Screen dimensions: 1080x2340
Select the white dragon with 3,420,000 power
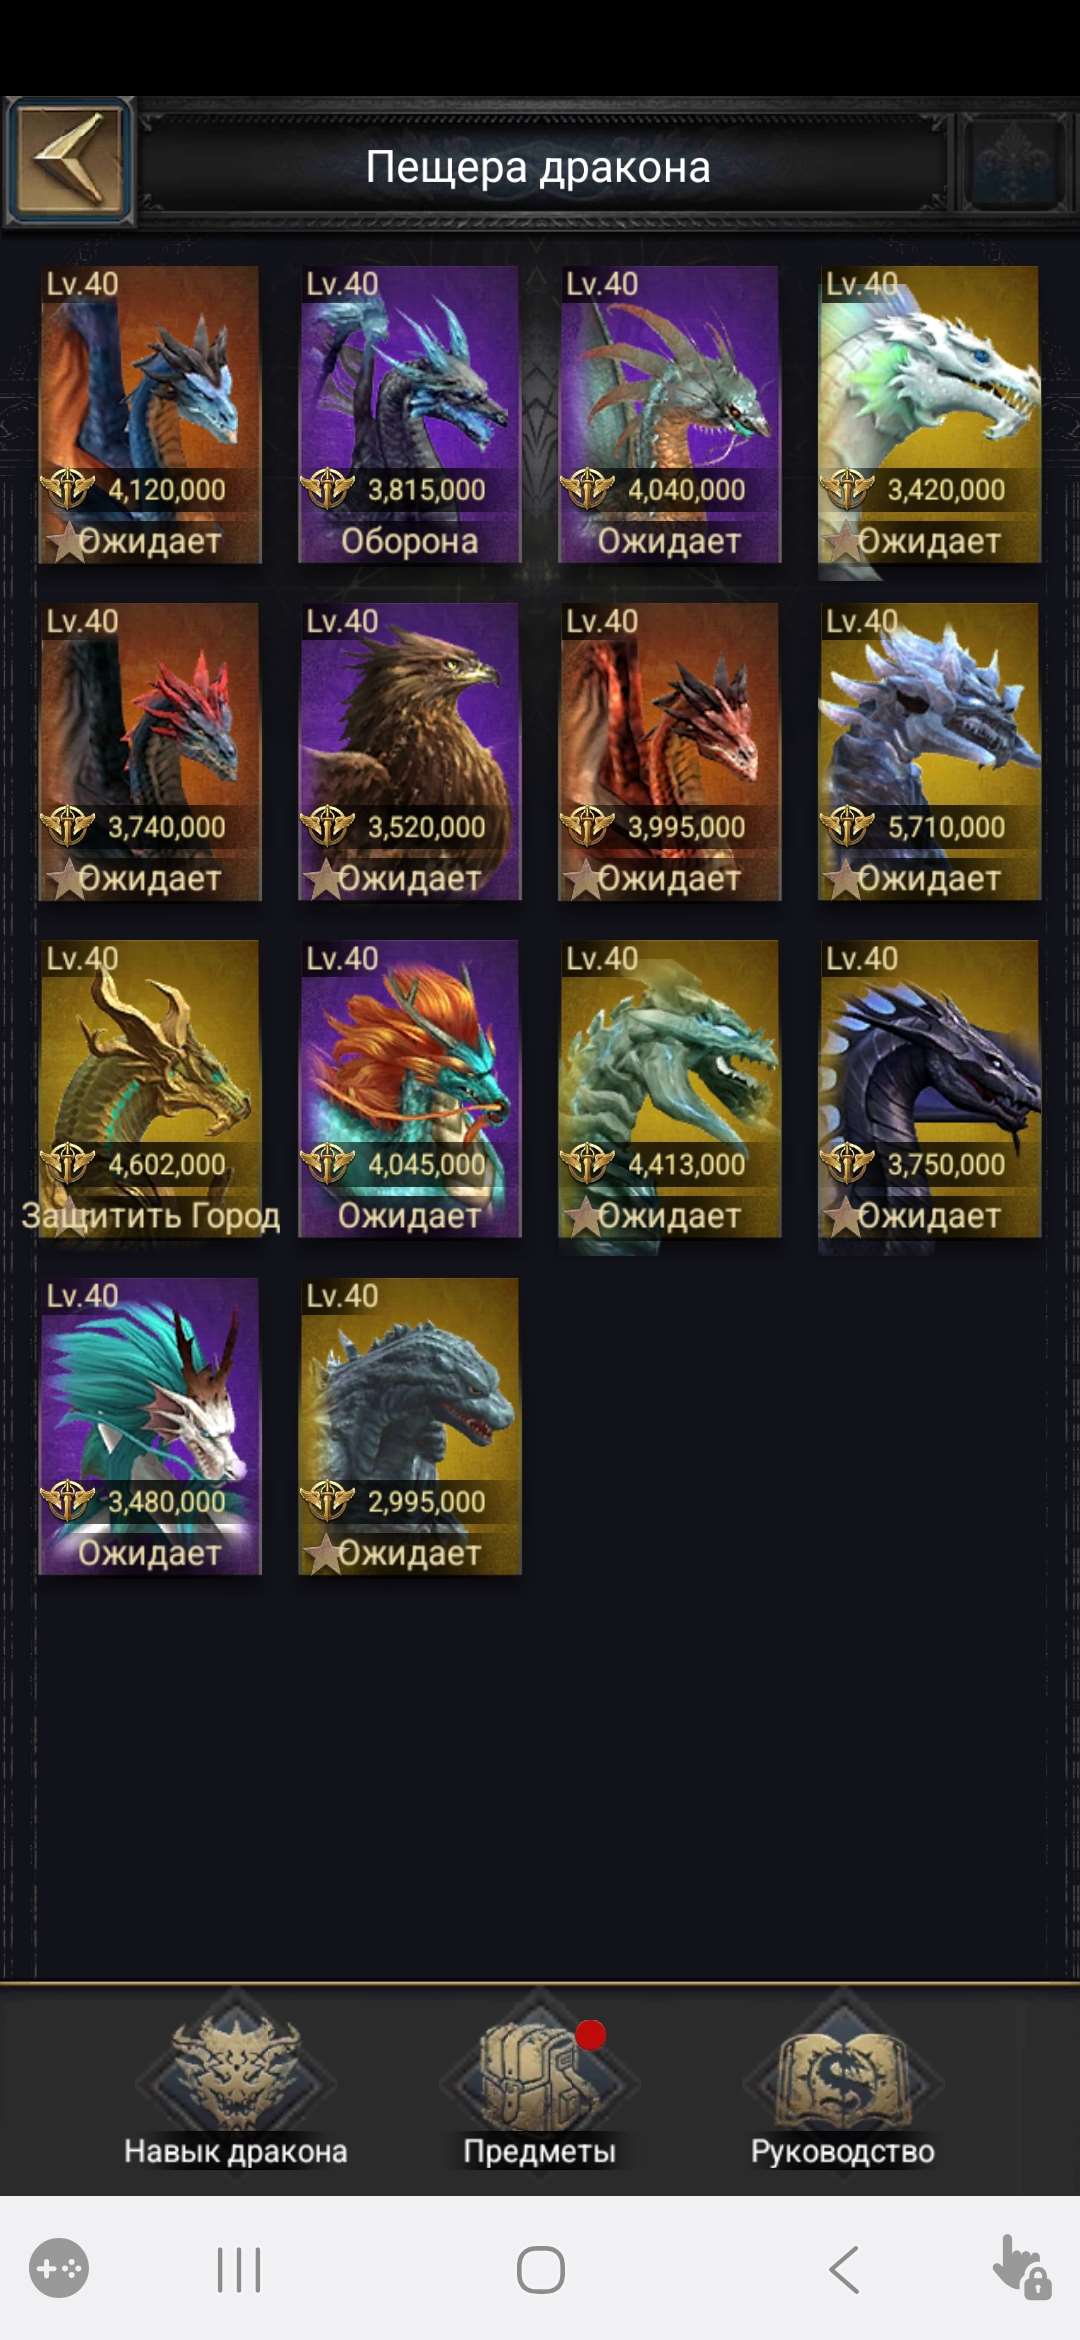tap(930, 415)
